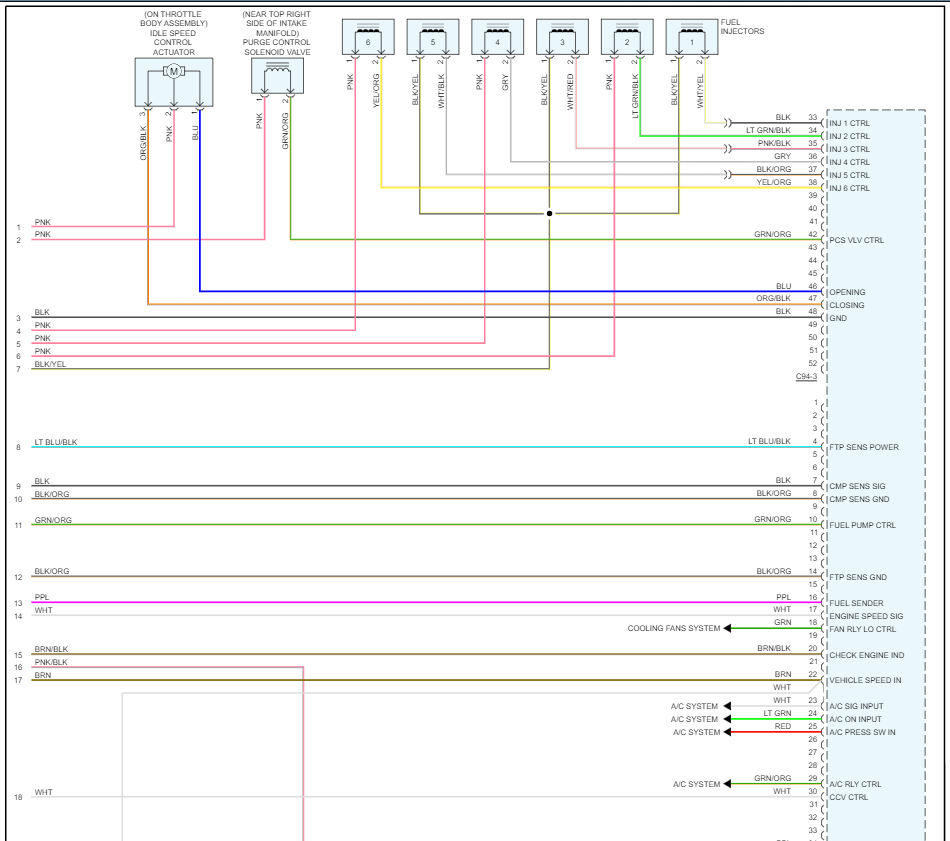The width and height of the screenshot is (950, 841).
Task: Click the fuel injector 1 symbol
Action: [x=692, y=37]
